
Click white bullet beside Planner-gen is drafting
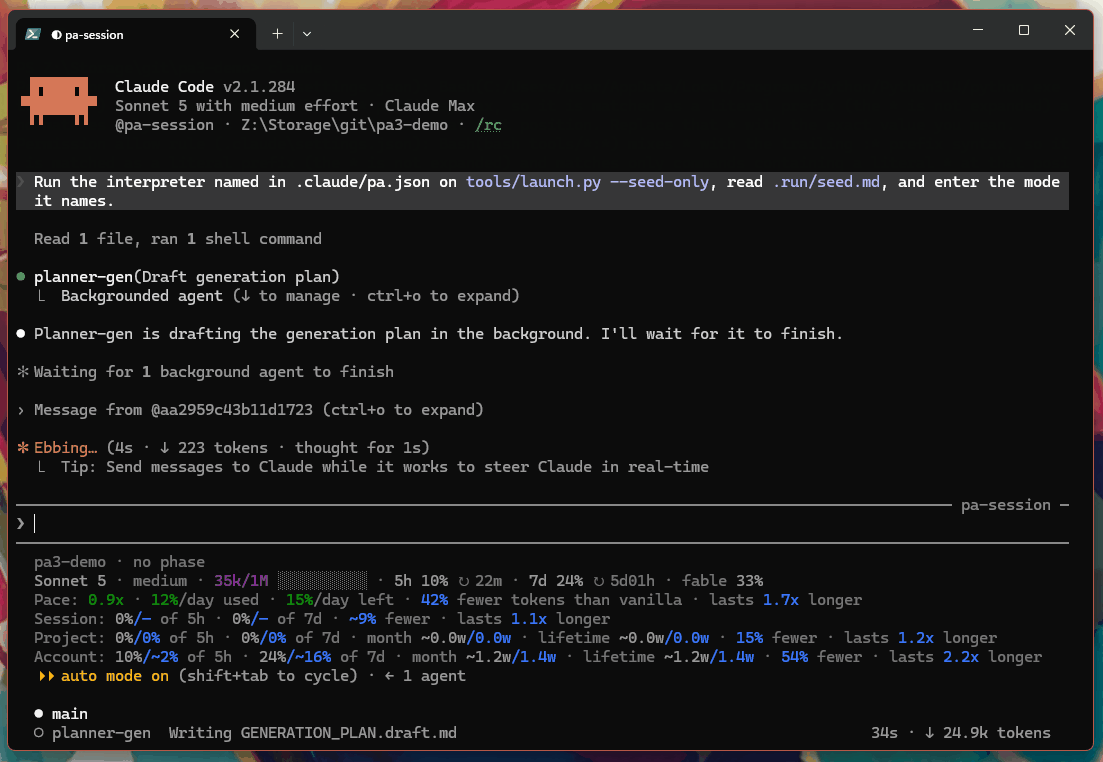pyautogui.click(x=21, y=334)
